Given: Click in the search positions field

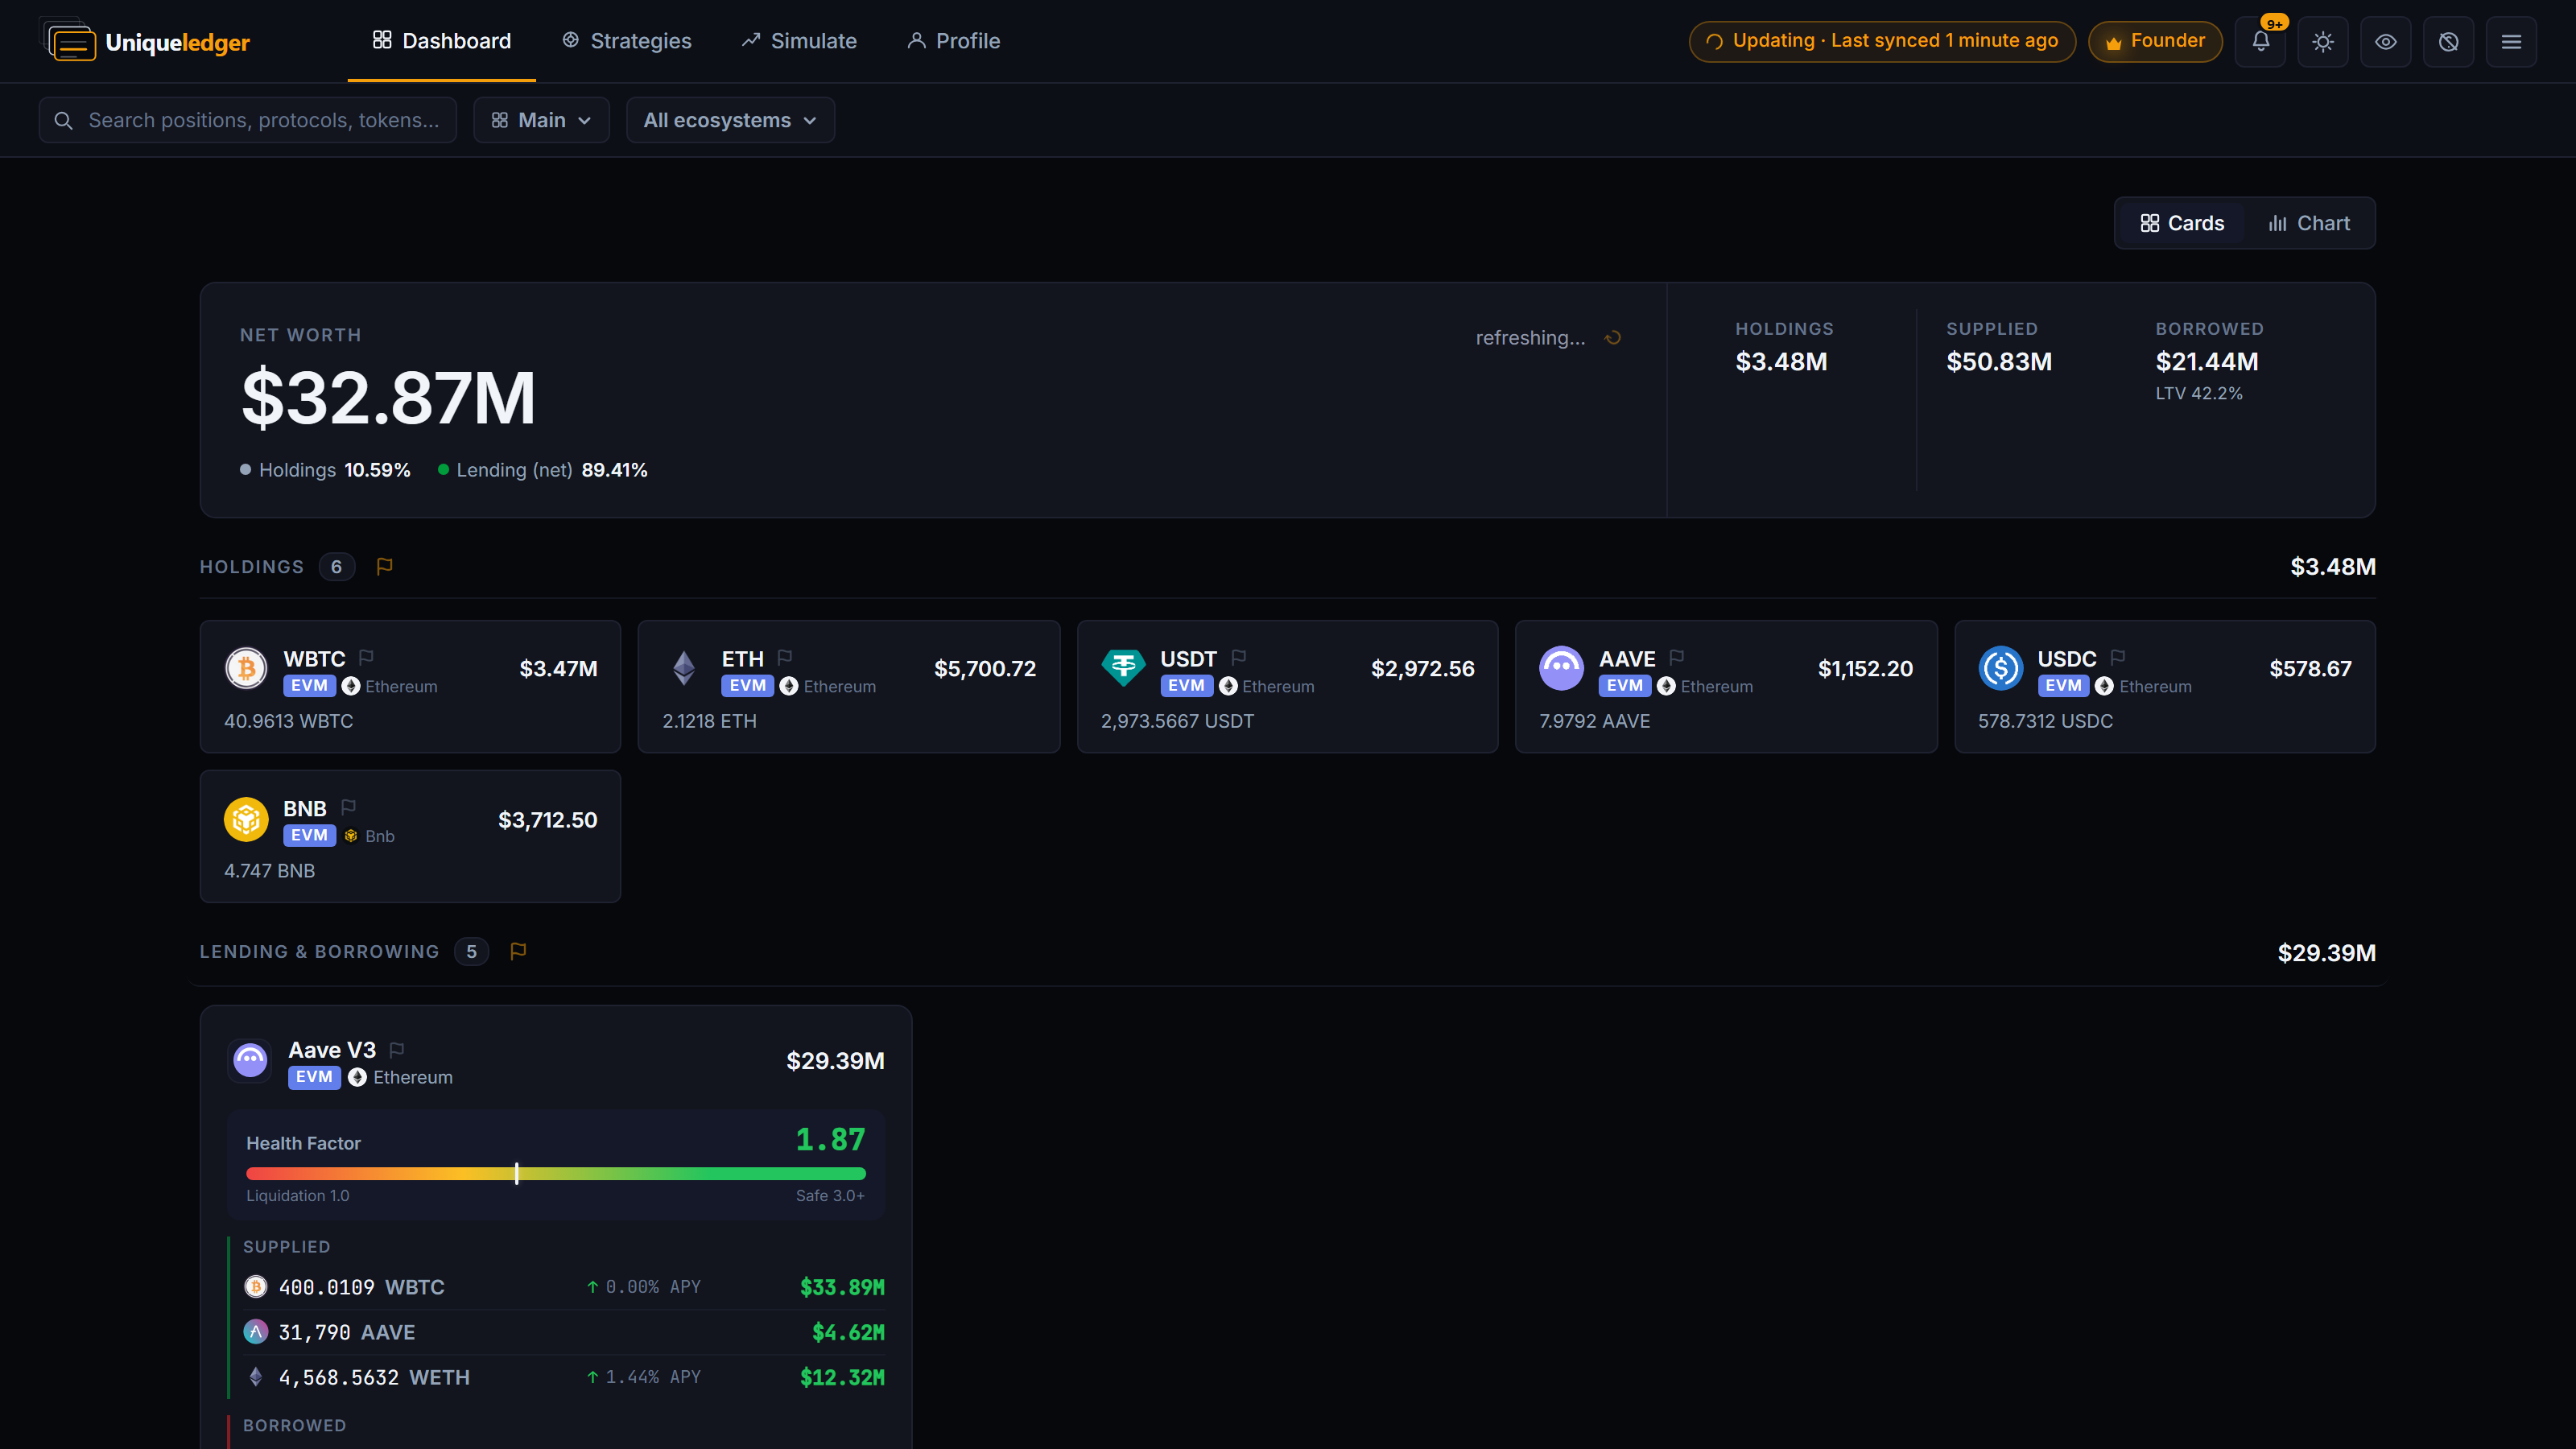Looking at the screenshot, I should 248,120.
